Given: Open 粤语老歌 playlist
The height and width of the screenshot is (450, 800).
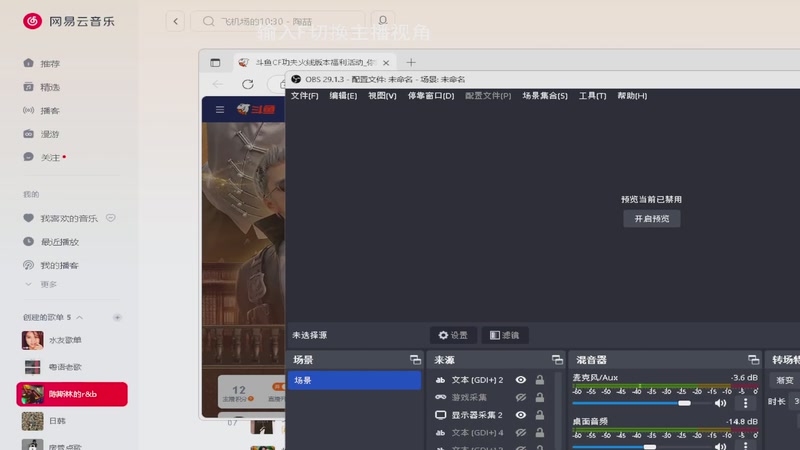Looking at the screenshot, I should tap(71, 367).
